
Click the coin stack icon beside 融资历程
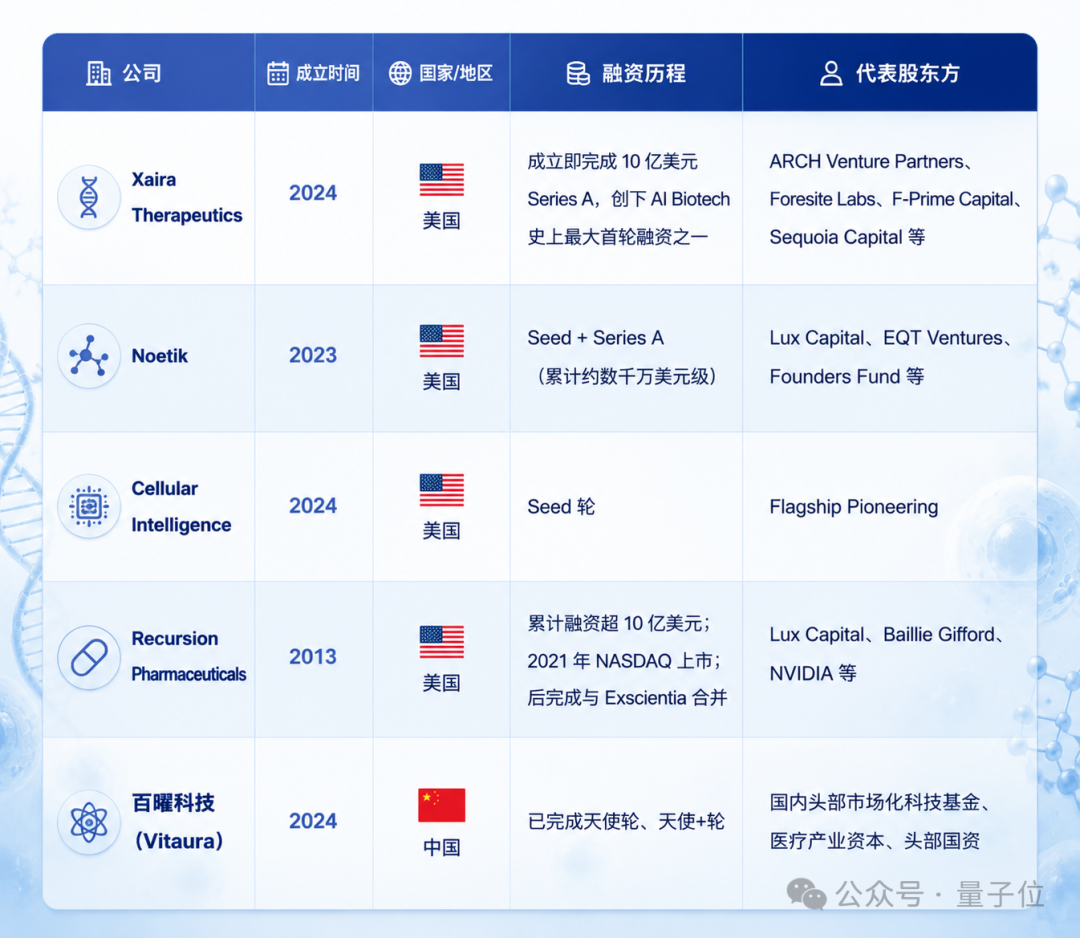tap(578, 73)
